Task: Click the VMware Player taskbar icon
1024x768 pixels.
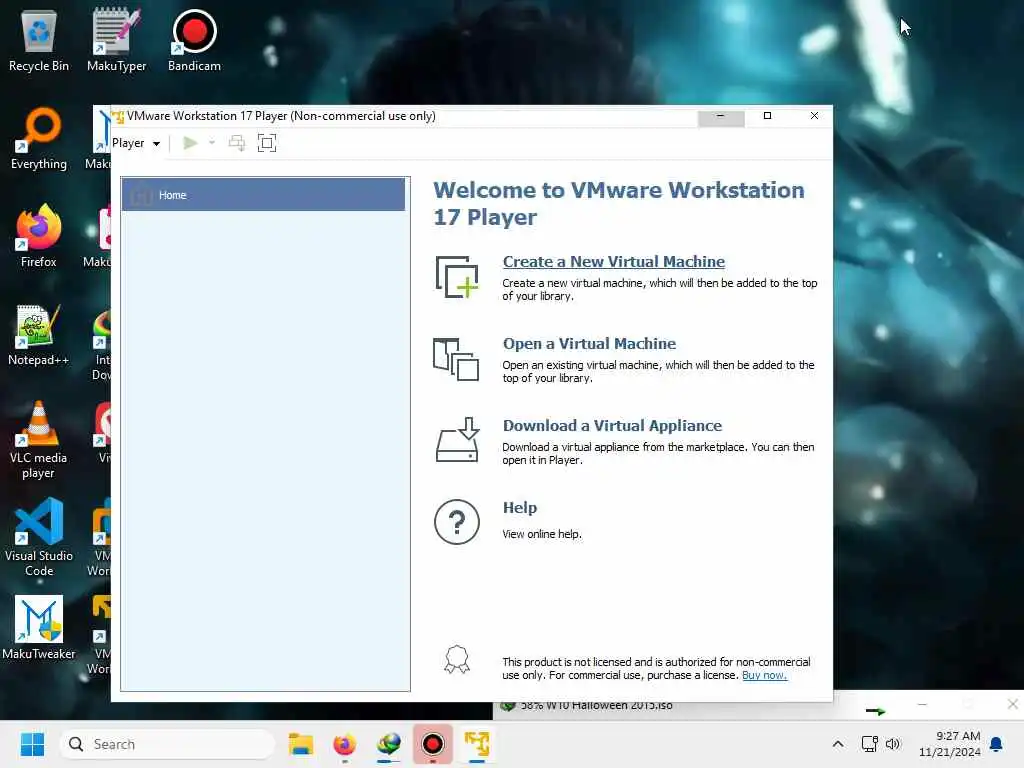Action: coord(477,744)
